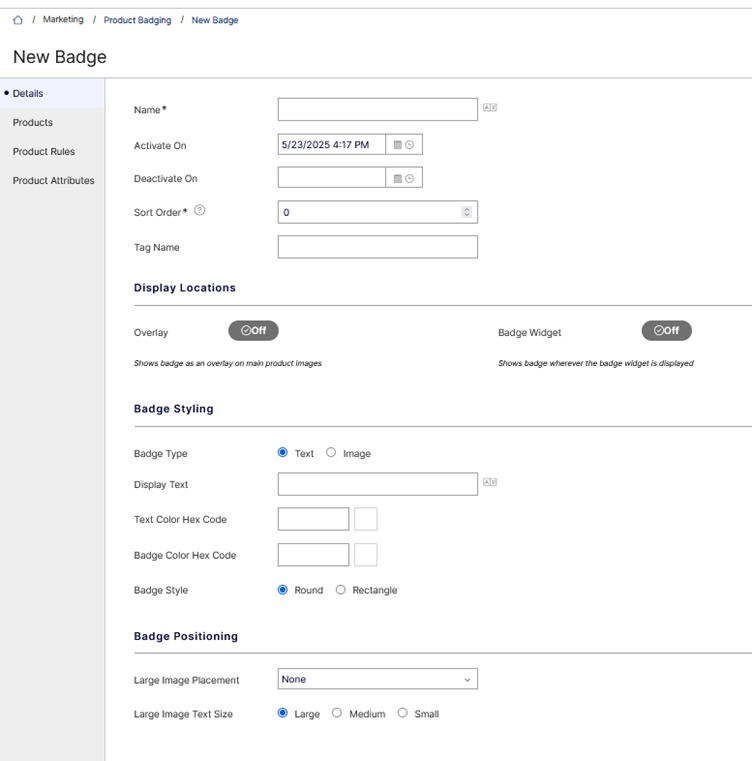The image size is (752, 761).
Task: Open the calendar picker for Activate On
Action: tap(397, 145)
